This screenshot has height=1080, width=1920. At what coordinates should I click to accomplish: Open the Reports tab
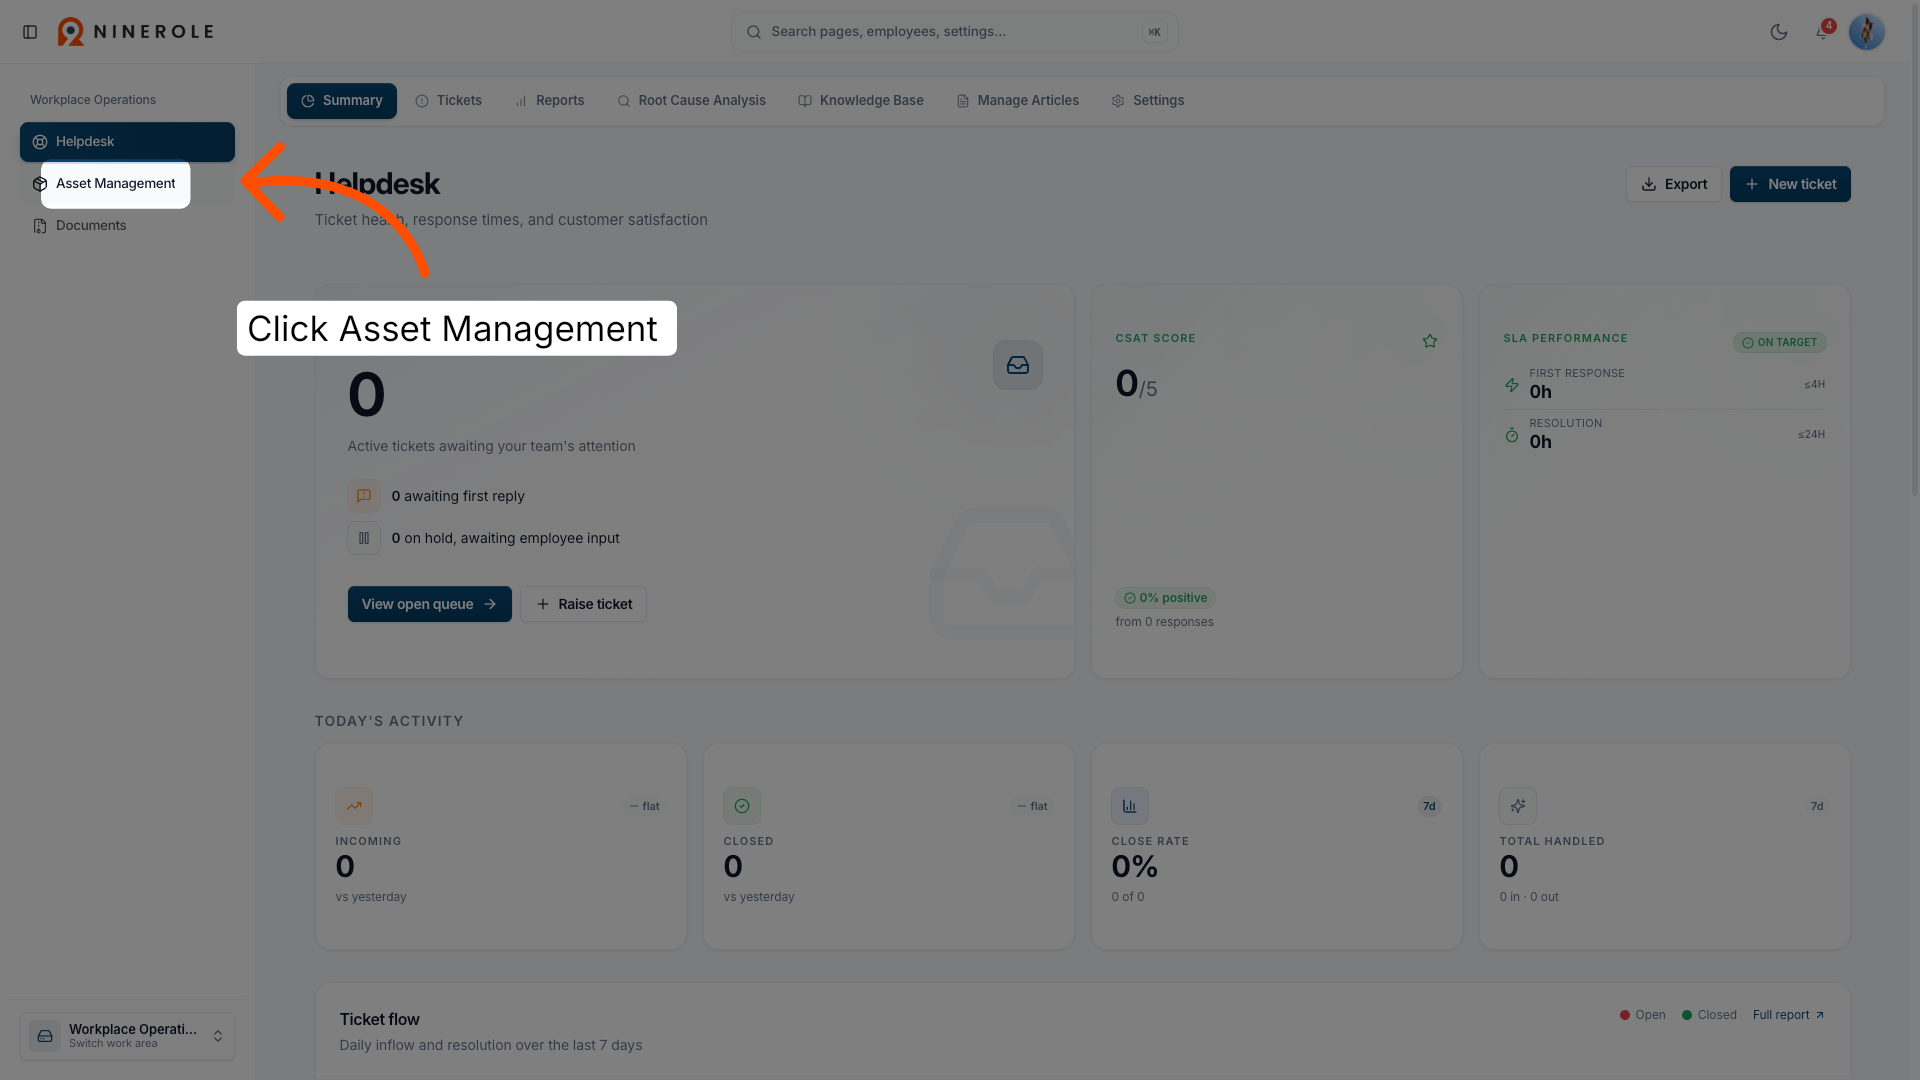[x=549, y=101]
